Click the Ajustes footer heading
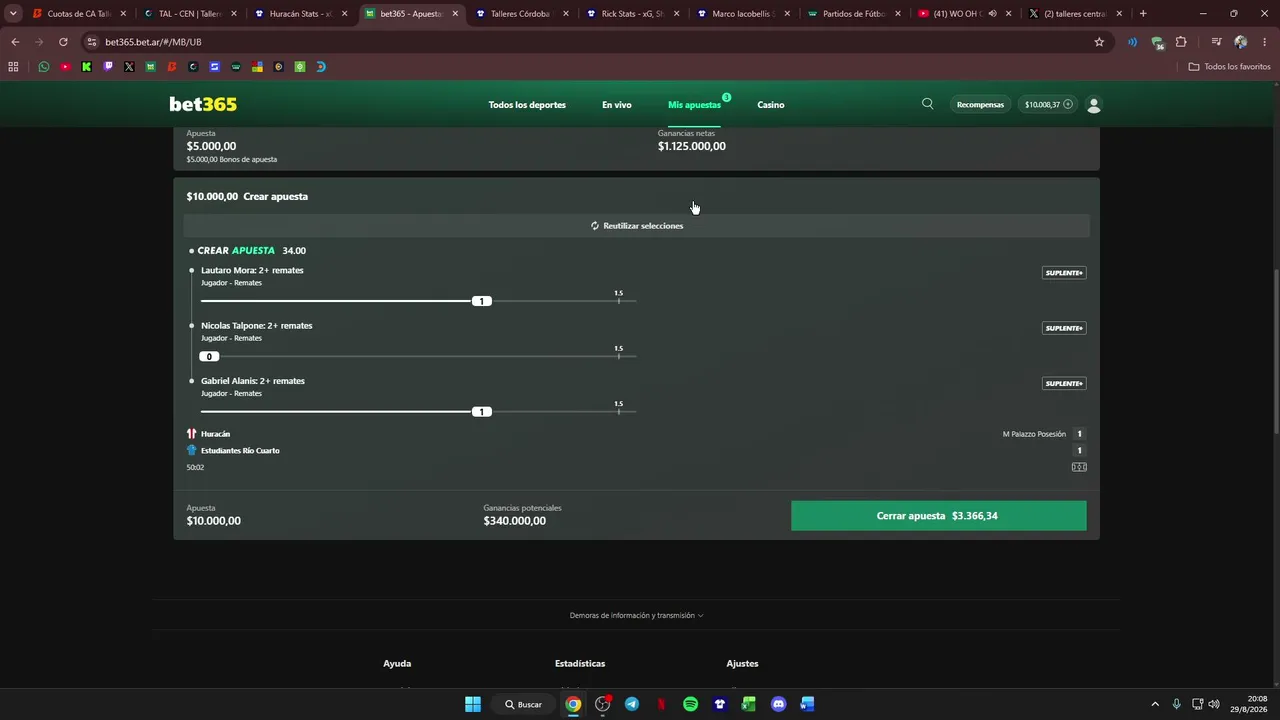Image resolution: width=1280 pixels, height=720 pixels. [x=742, y=663]
